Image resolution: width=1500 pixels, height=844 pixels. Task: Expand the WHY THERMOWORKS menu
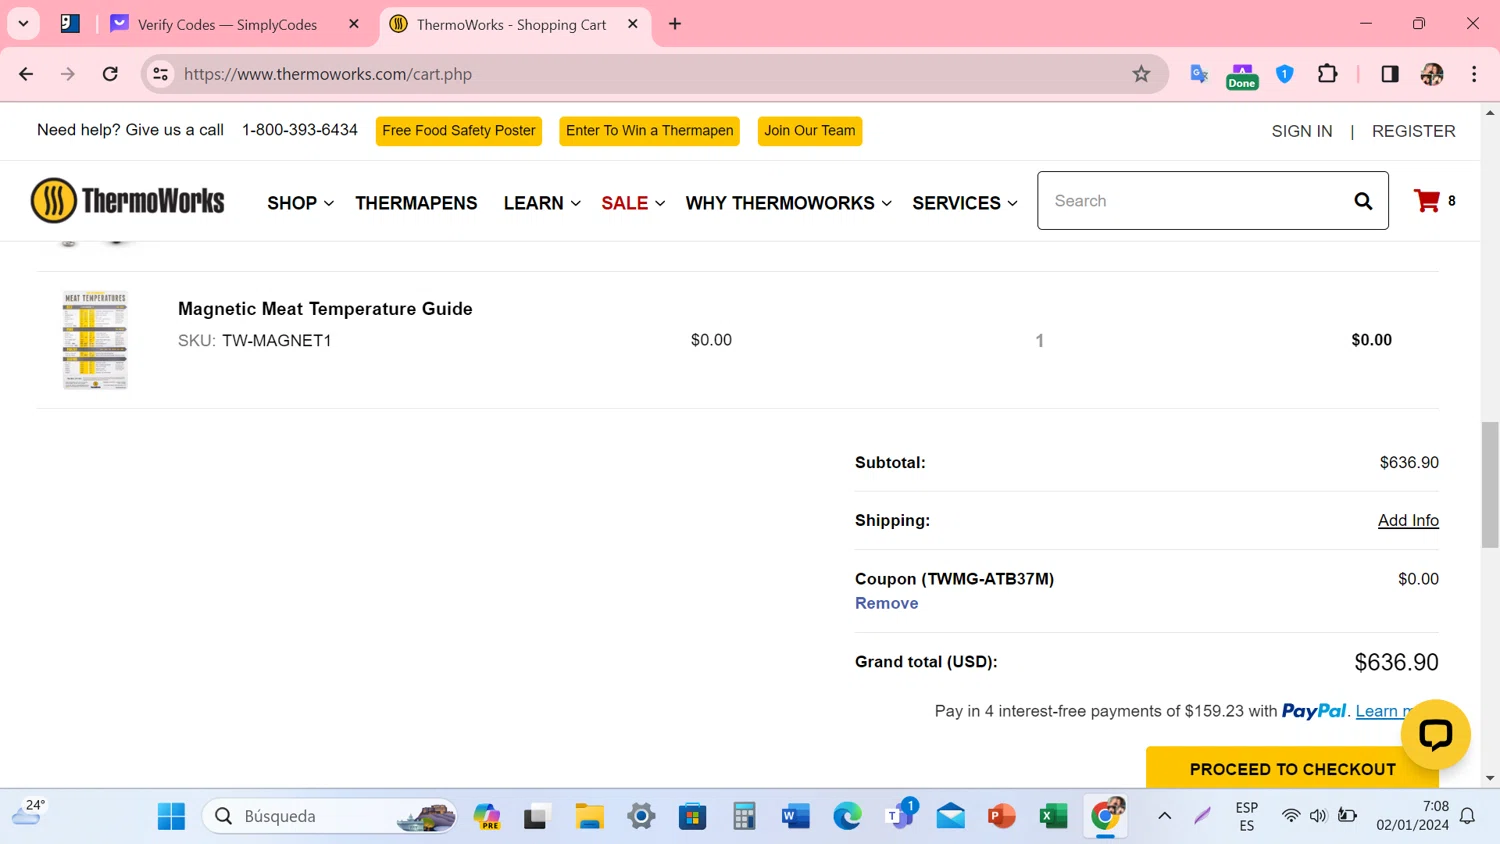[788, 203]
